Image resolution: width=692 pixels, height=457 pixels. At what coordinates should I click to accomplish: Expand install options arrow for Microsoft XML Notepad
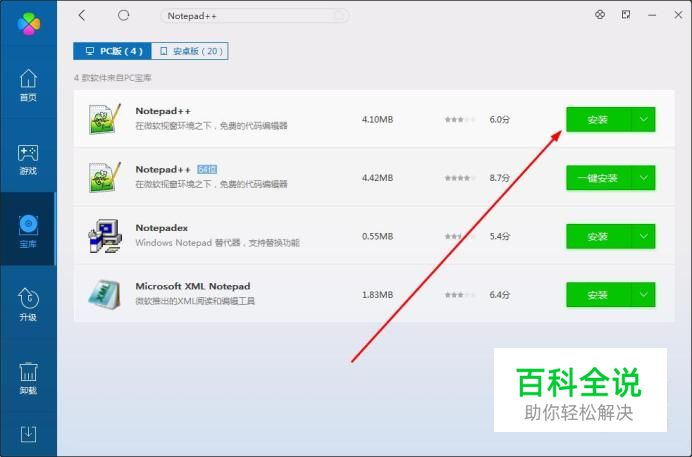coord(643,295)
